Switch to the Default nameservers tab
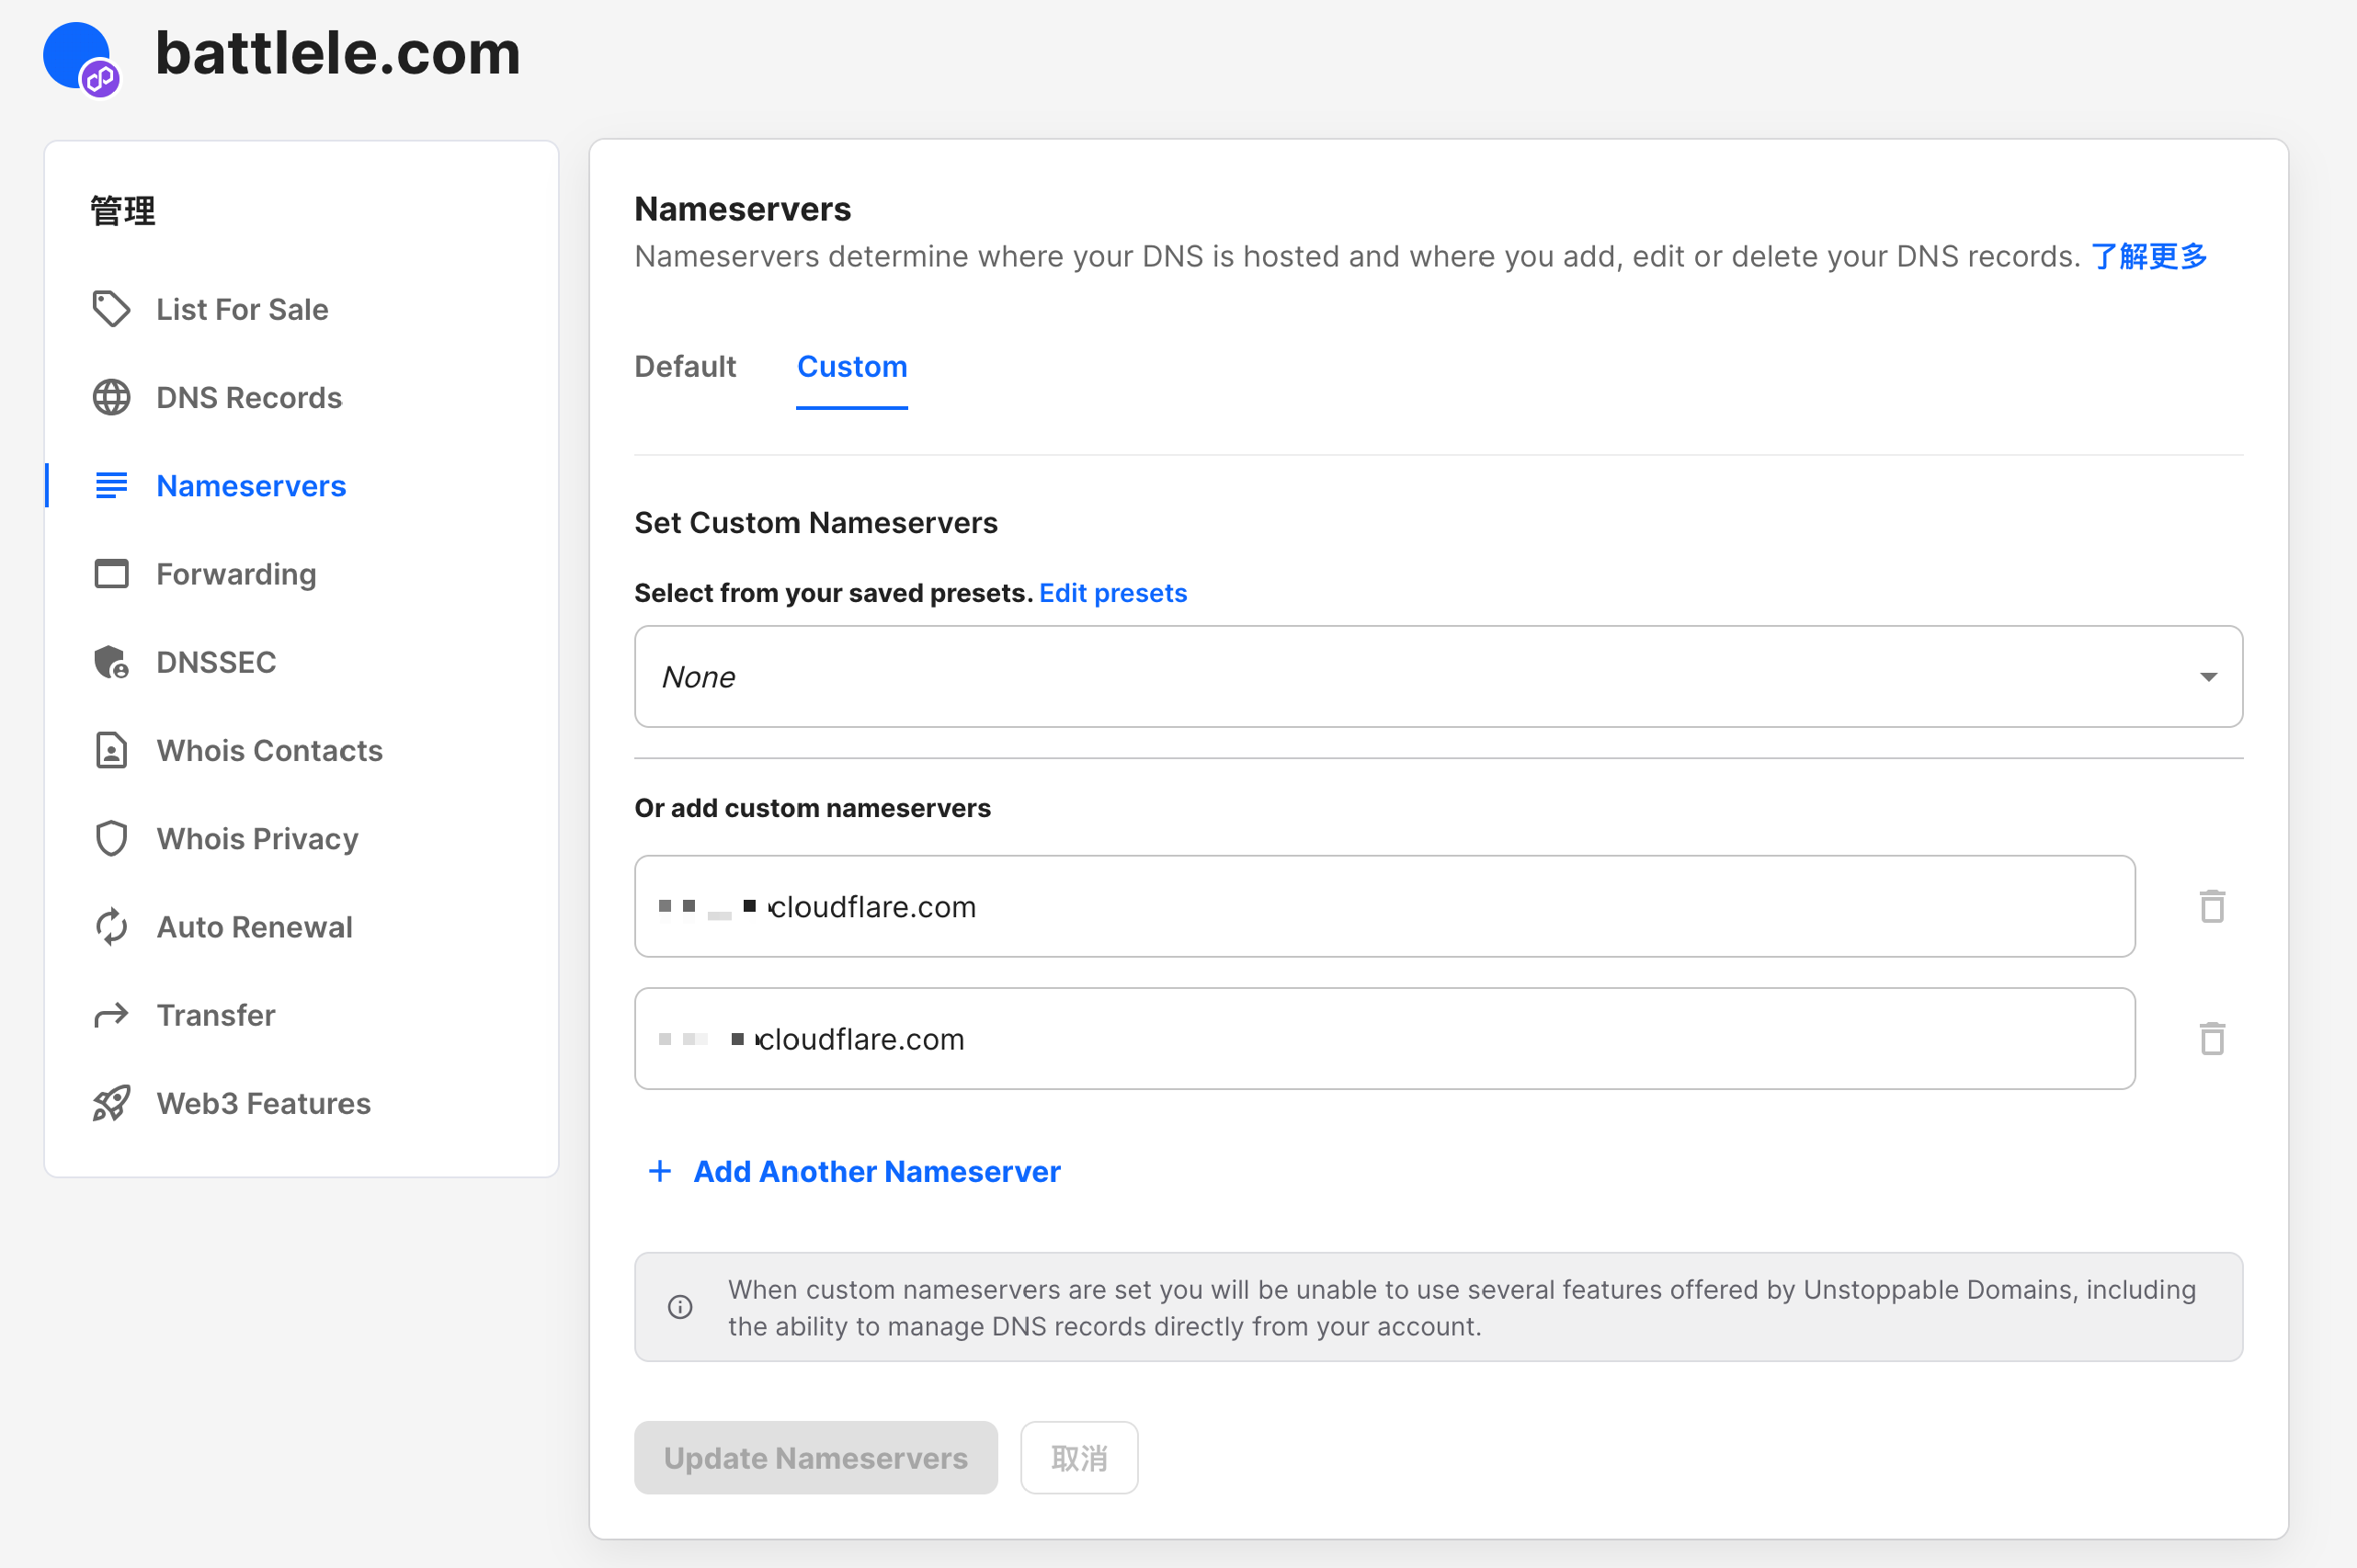 685,367
